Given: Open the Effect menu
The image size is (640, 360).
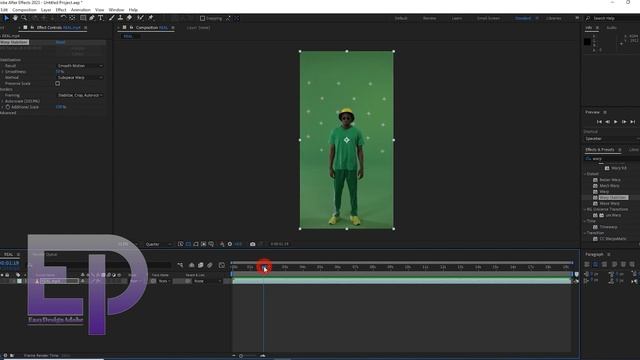Looking at the screenshot, I should point(61,10).
